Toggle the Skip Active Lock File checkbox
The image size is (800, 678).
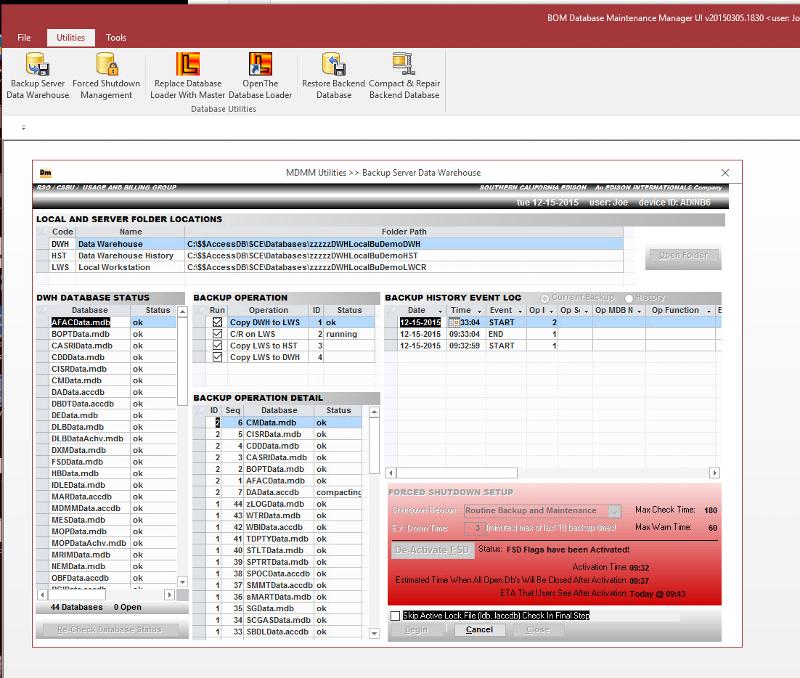(396, 616)
